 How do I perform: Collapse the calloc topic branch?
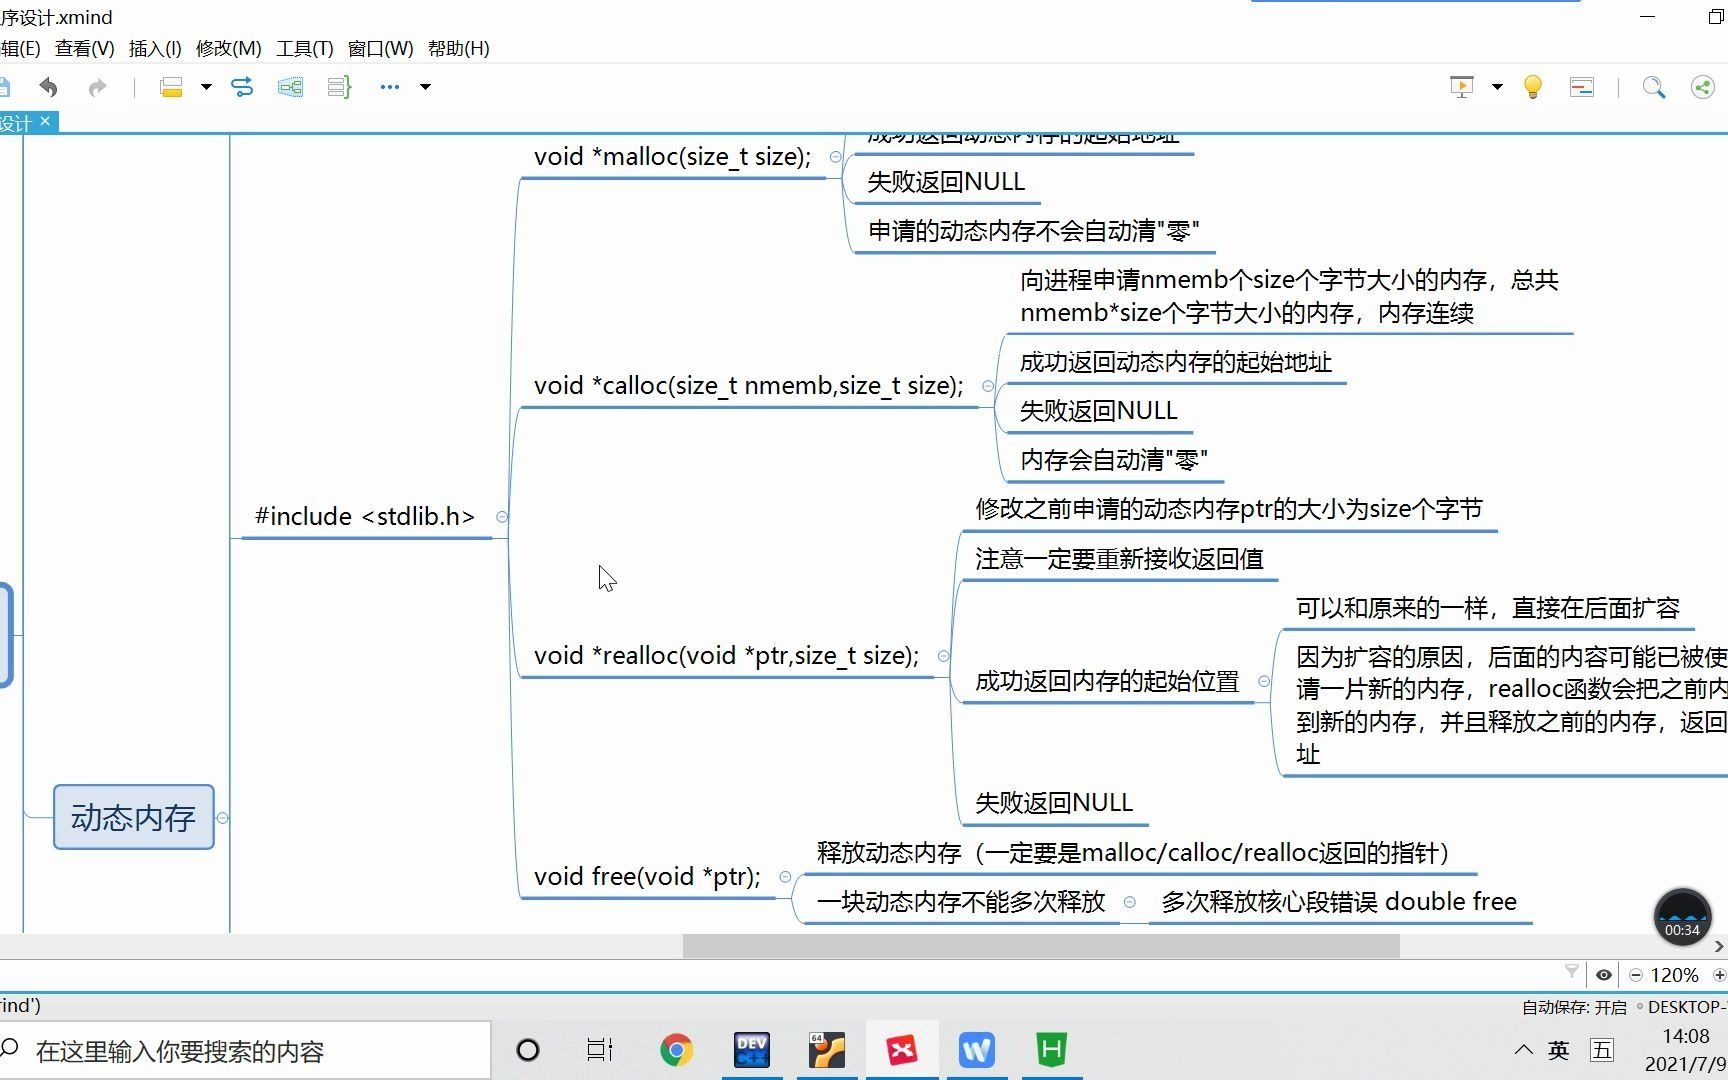click(x=988, y=386)
